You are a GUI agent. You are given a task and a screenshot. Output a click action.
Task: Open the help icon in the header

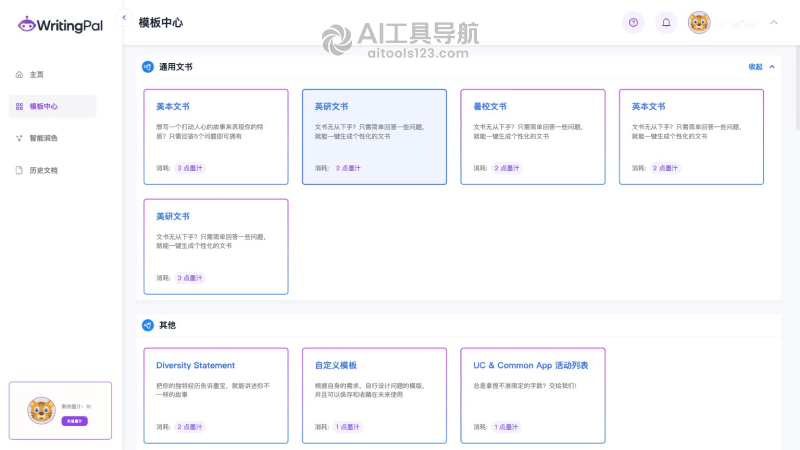(633, 22)
